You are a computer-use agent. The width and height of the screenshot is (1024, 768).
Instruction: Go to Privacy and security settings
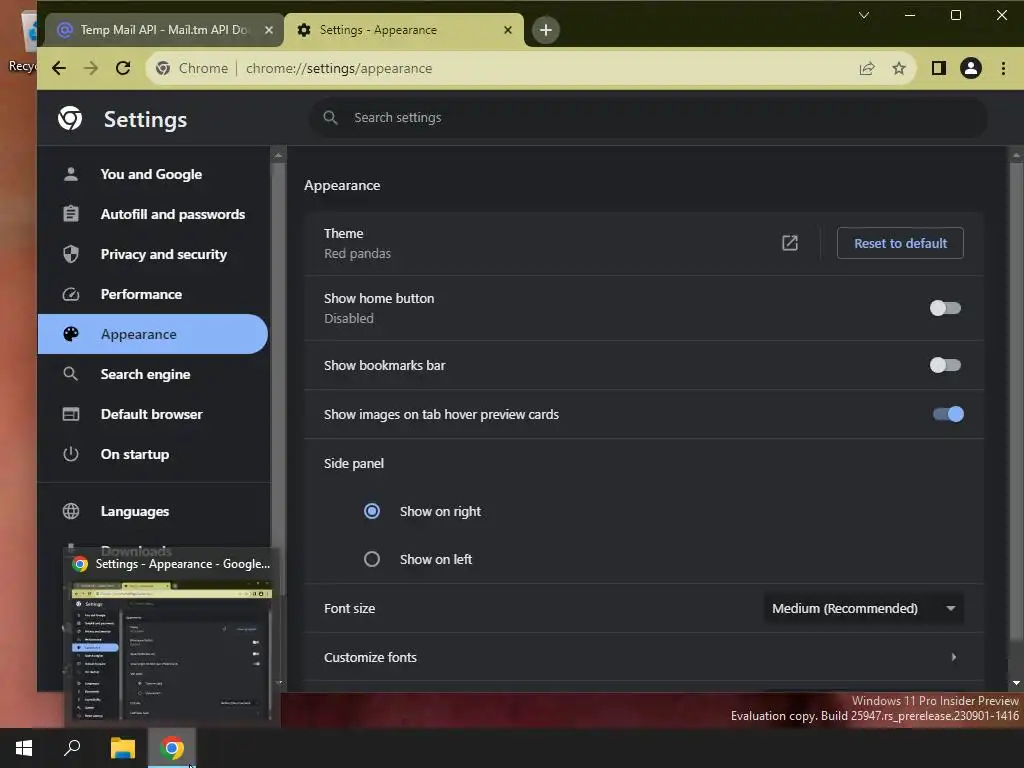click(153, 254)
